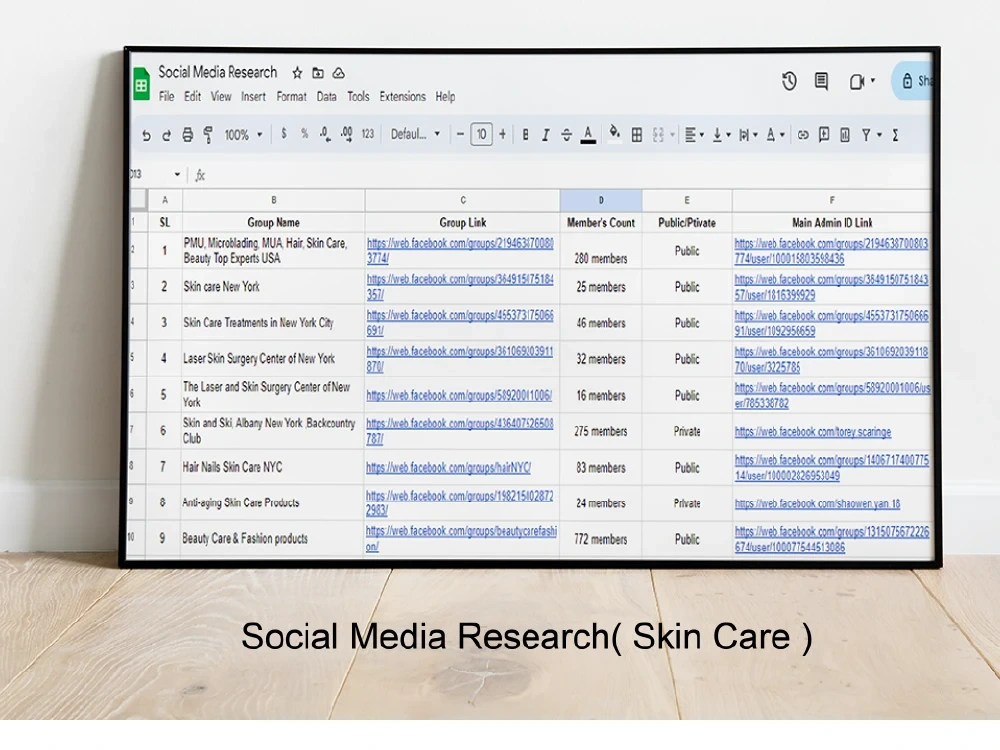Open the Edit menu
This screenshot has width=1000, height=750.
pos(193,96)
